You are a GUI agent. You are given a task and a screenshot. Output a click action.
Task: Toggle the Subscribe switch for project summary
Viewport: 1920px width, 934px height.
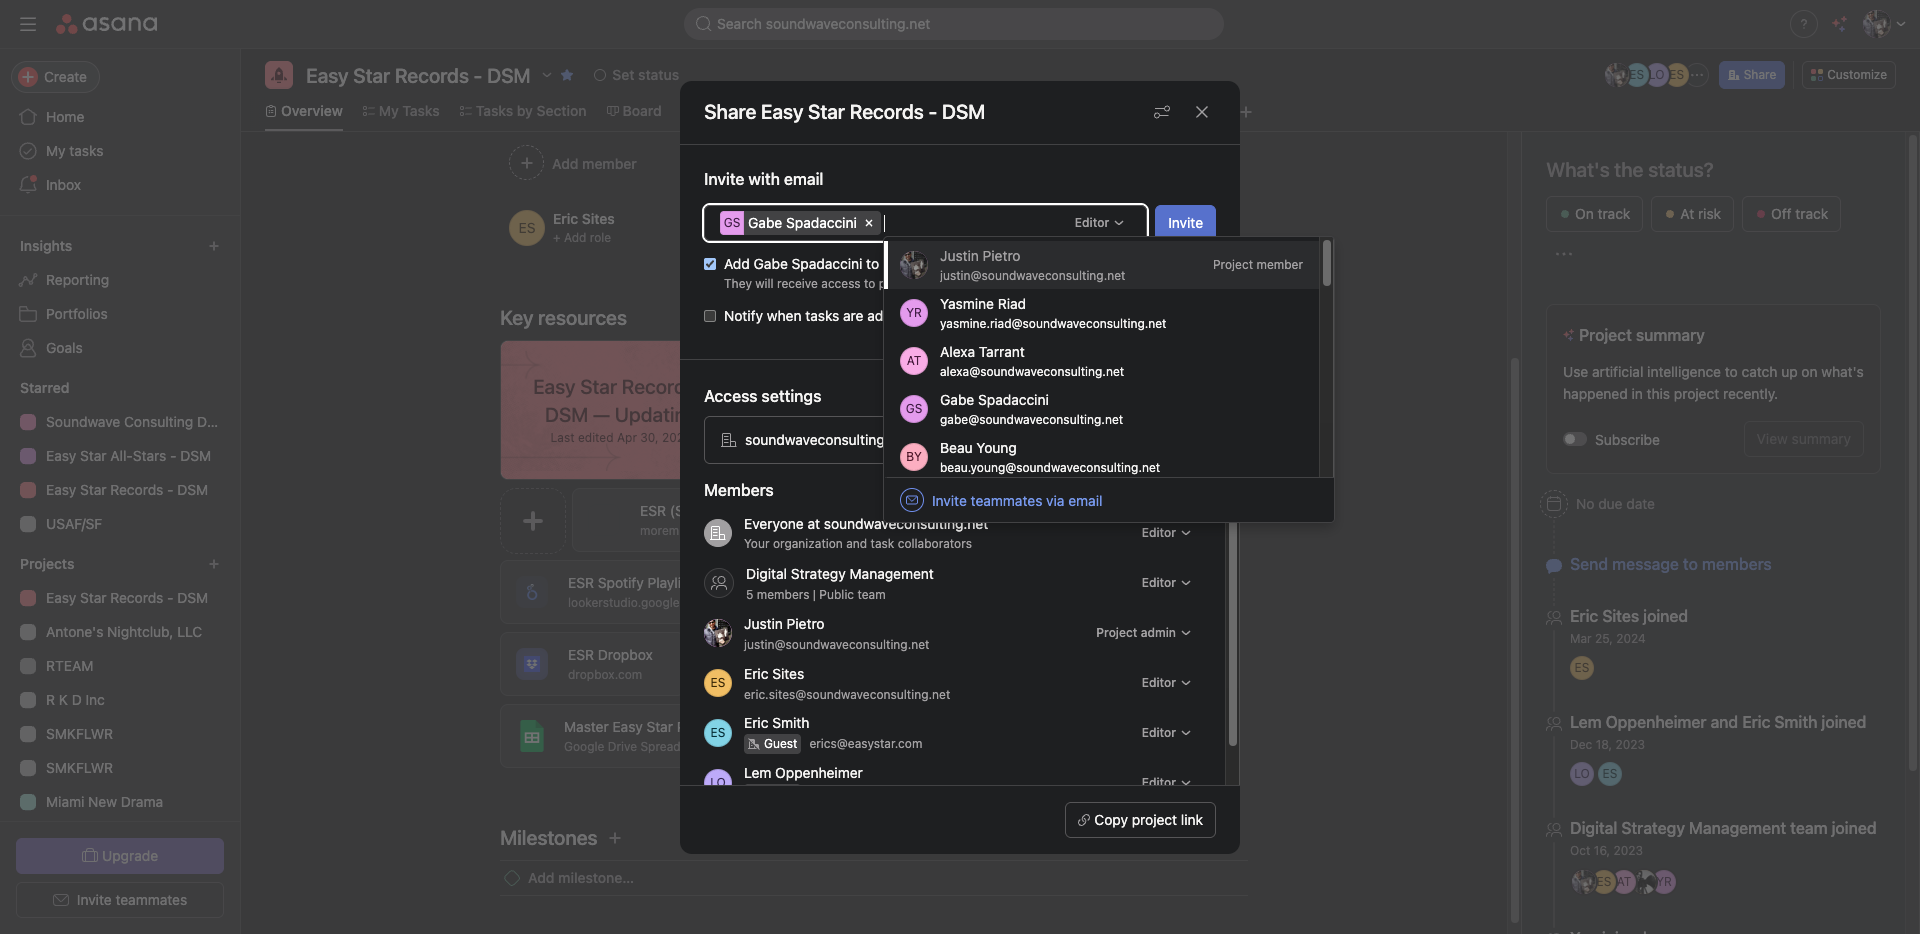(1575, 440)
